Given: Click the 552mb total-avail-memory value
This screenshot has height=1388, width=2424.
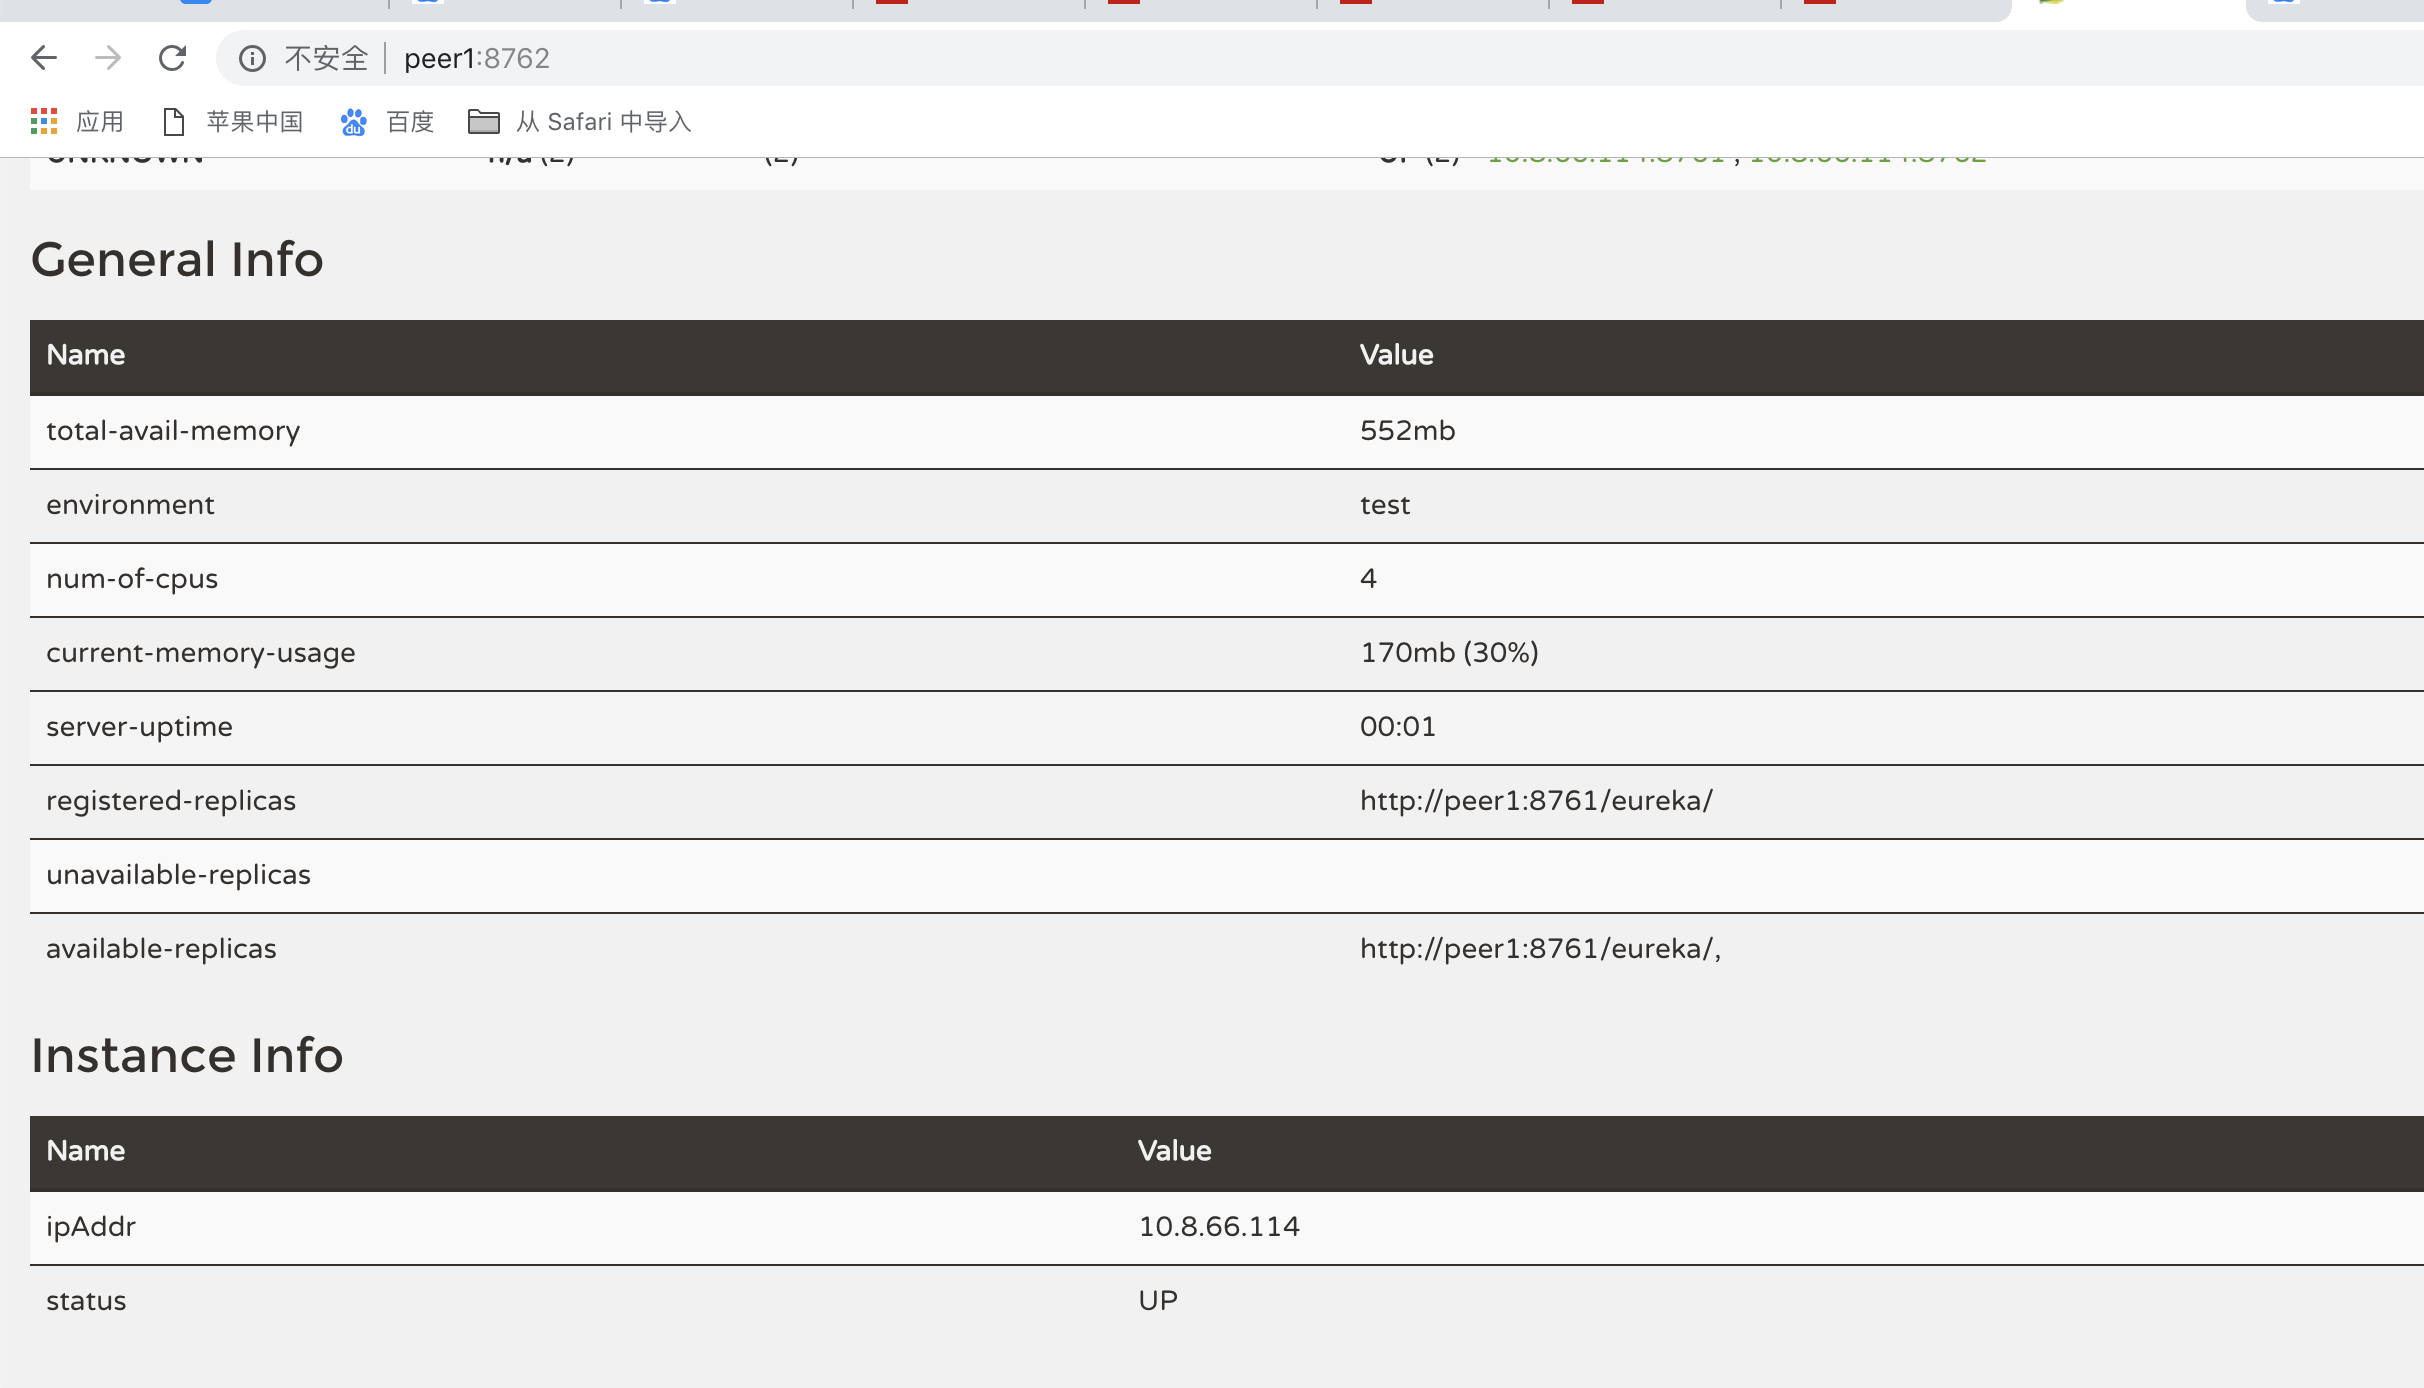Looking at the screenshot, I should point(1407,431).
